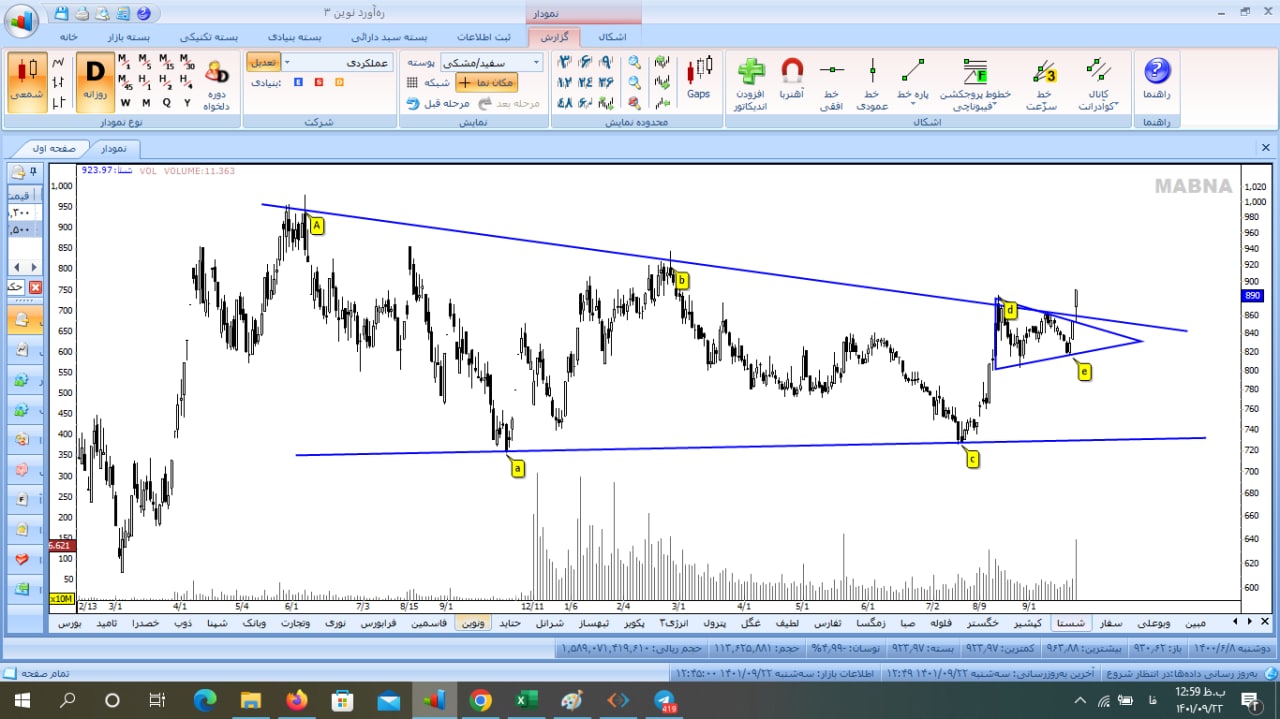Select horizontal line (خط افقی) tool
Viewport: 1280px width, 719px height.
point(832,83)
